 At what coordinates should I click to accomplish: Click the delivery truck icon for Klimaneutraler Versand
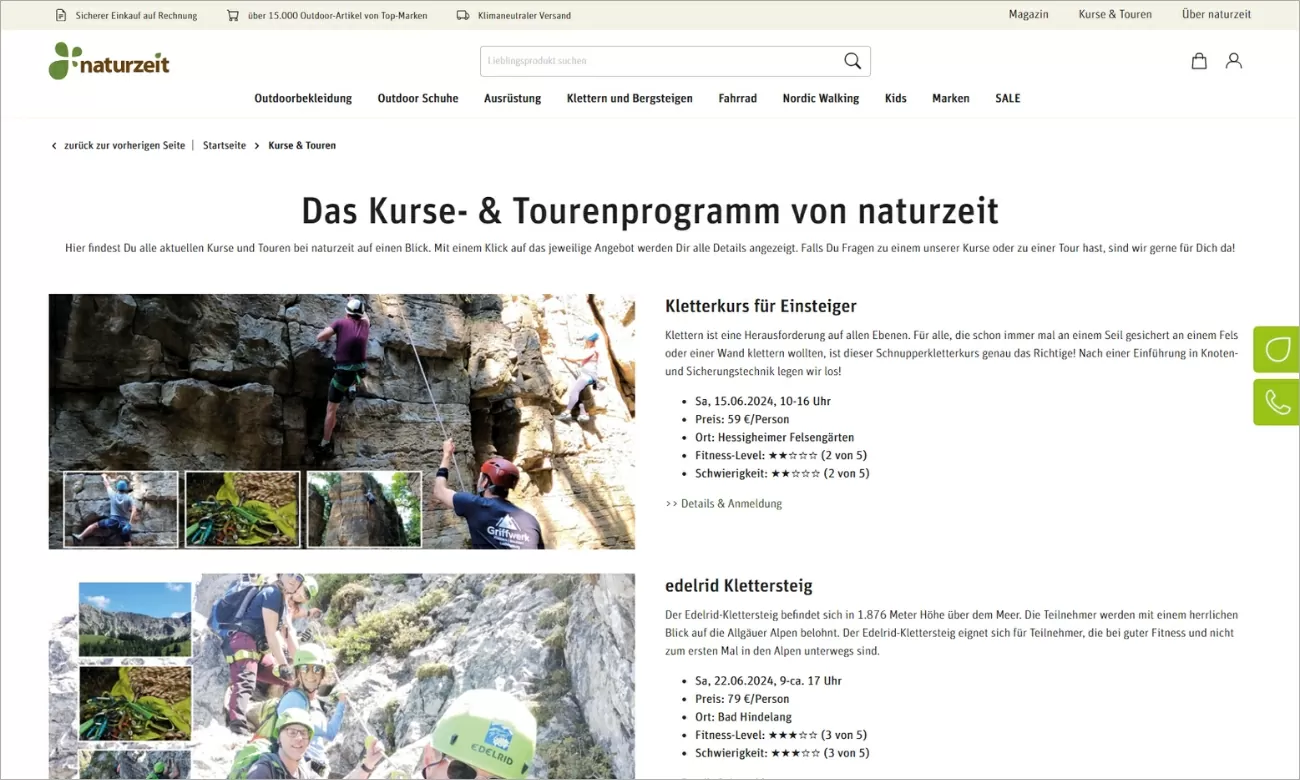[462, 15]
